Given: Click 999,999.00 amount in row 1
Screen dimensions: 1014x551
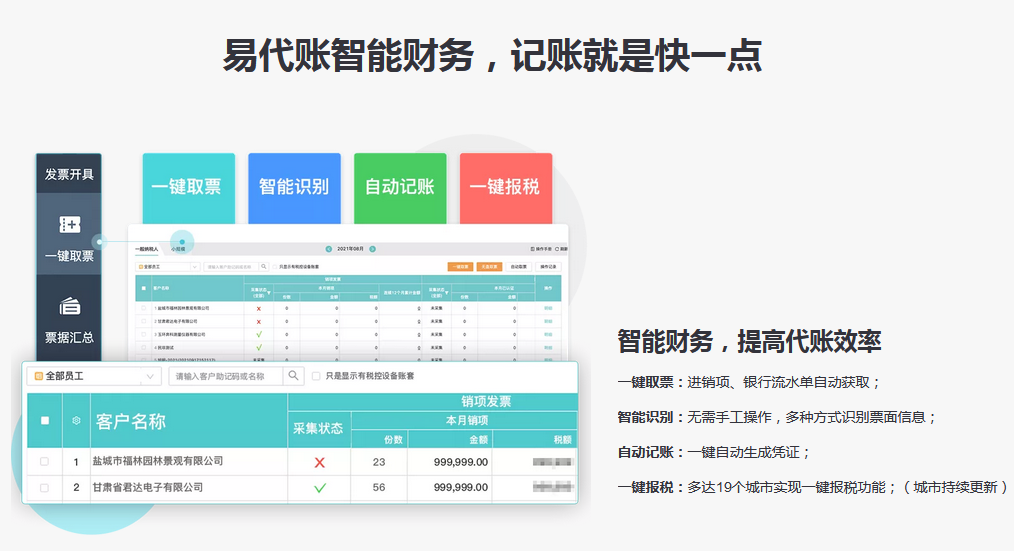Looking at the screenshot, I should tap(461, 462).
